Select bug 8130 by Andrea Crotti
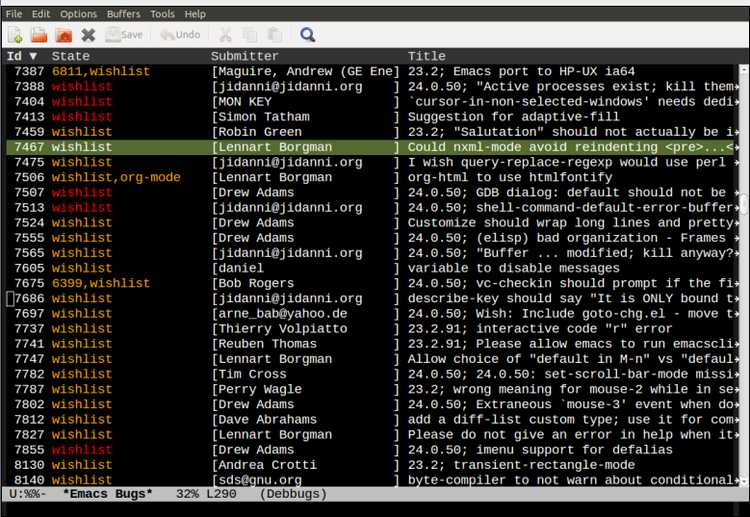 pyautogui.click(x=372, y=465)
